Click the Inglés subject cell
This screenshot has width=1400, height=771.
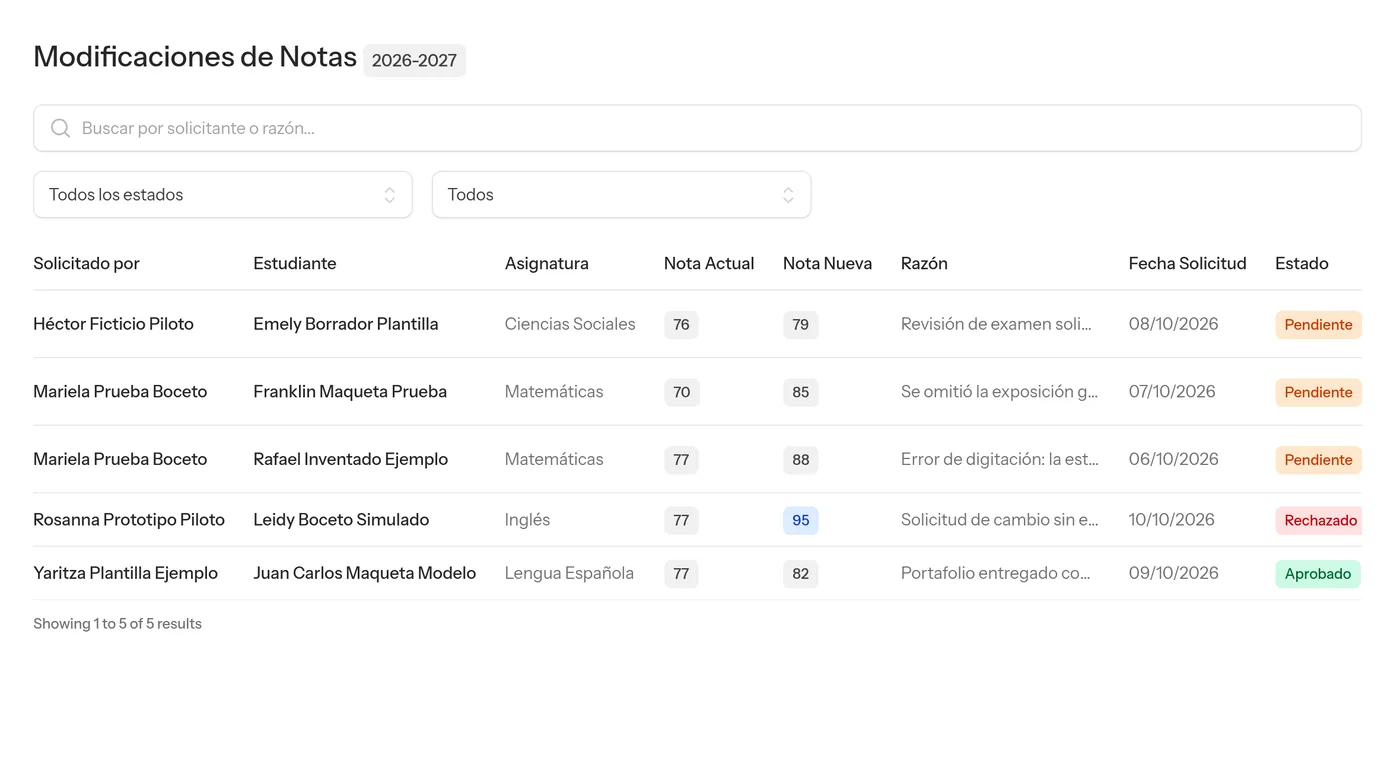[527, 520]
